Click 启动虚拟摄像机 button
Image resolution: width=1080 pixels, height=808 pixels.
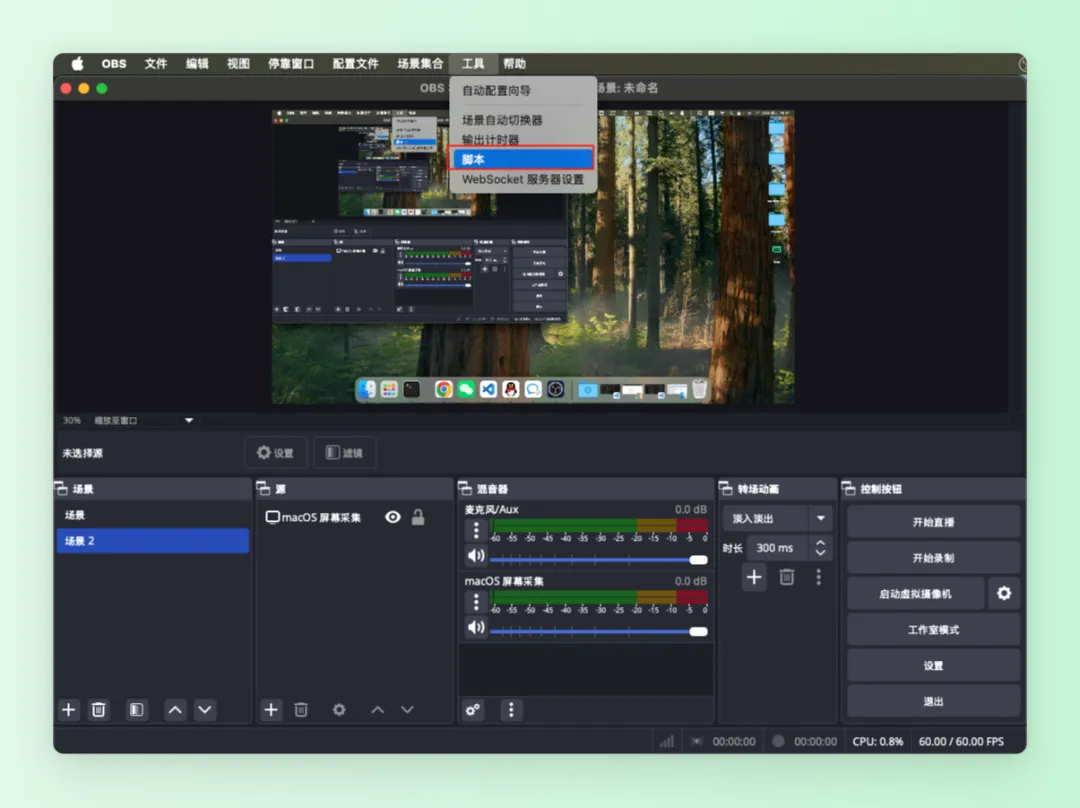coord(915,593)
